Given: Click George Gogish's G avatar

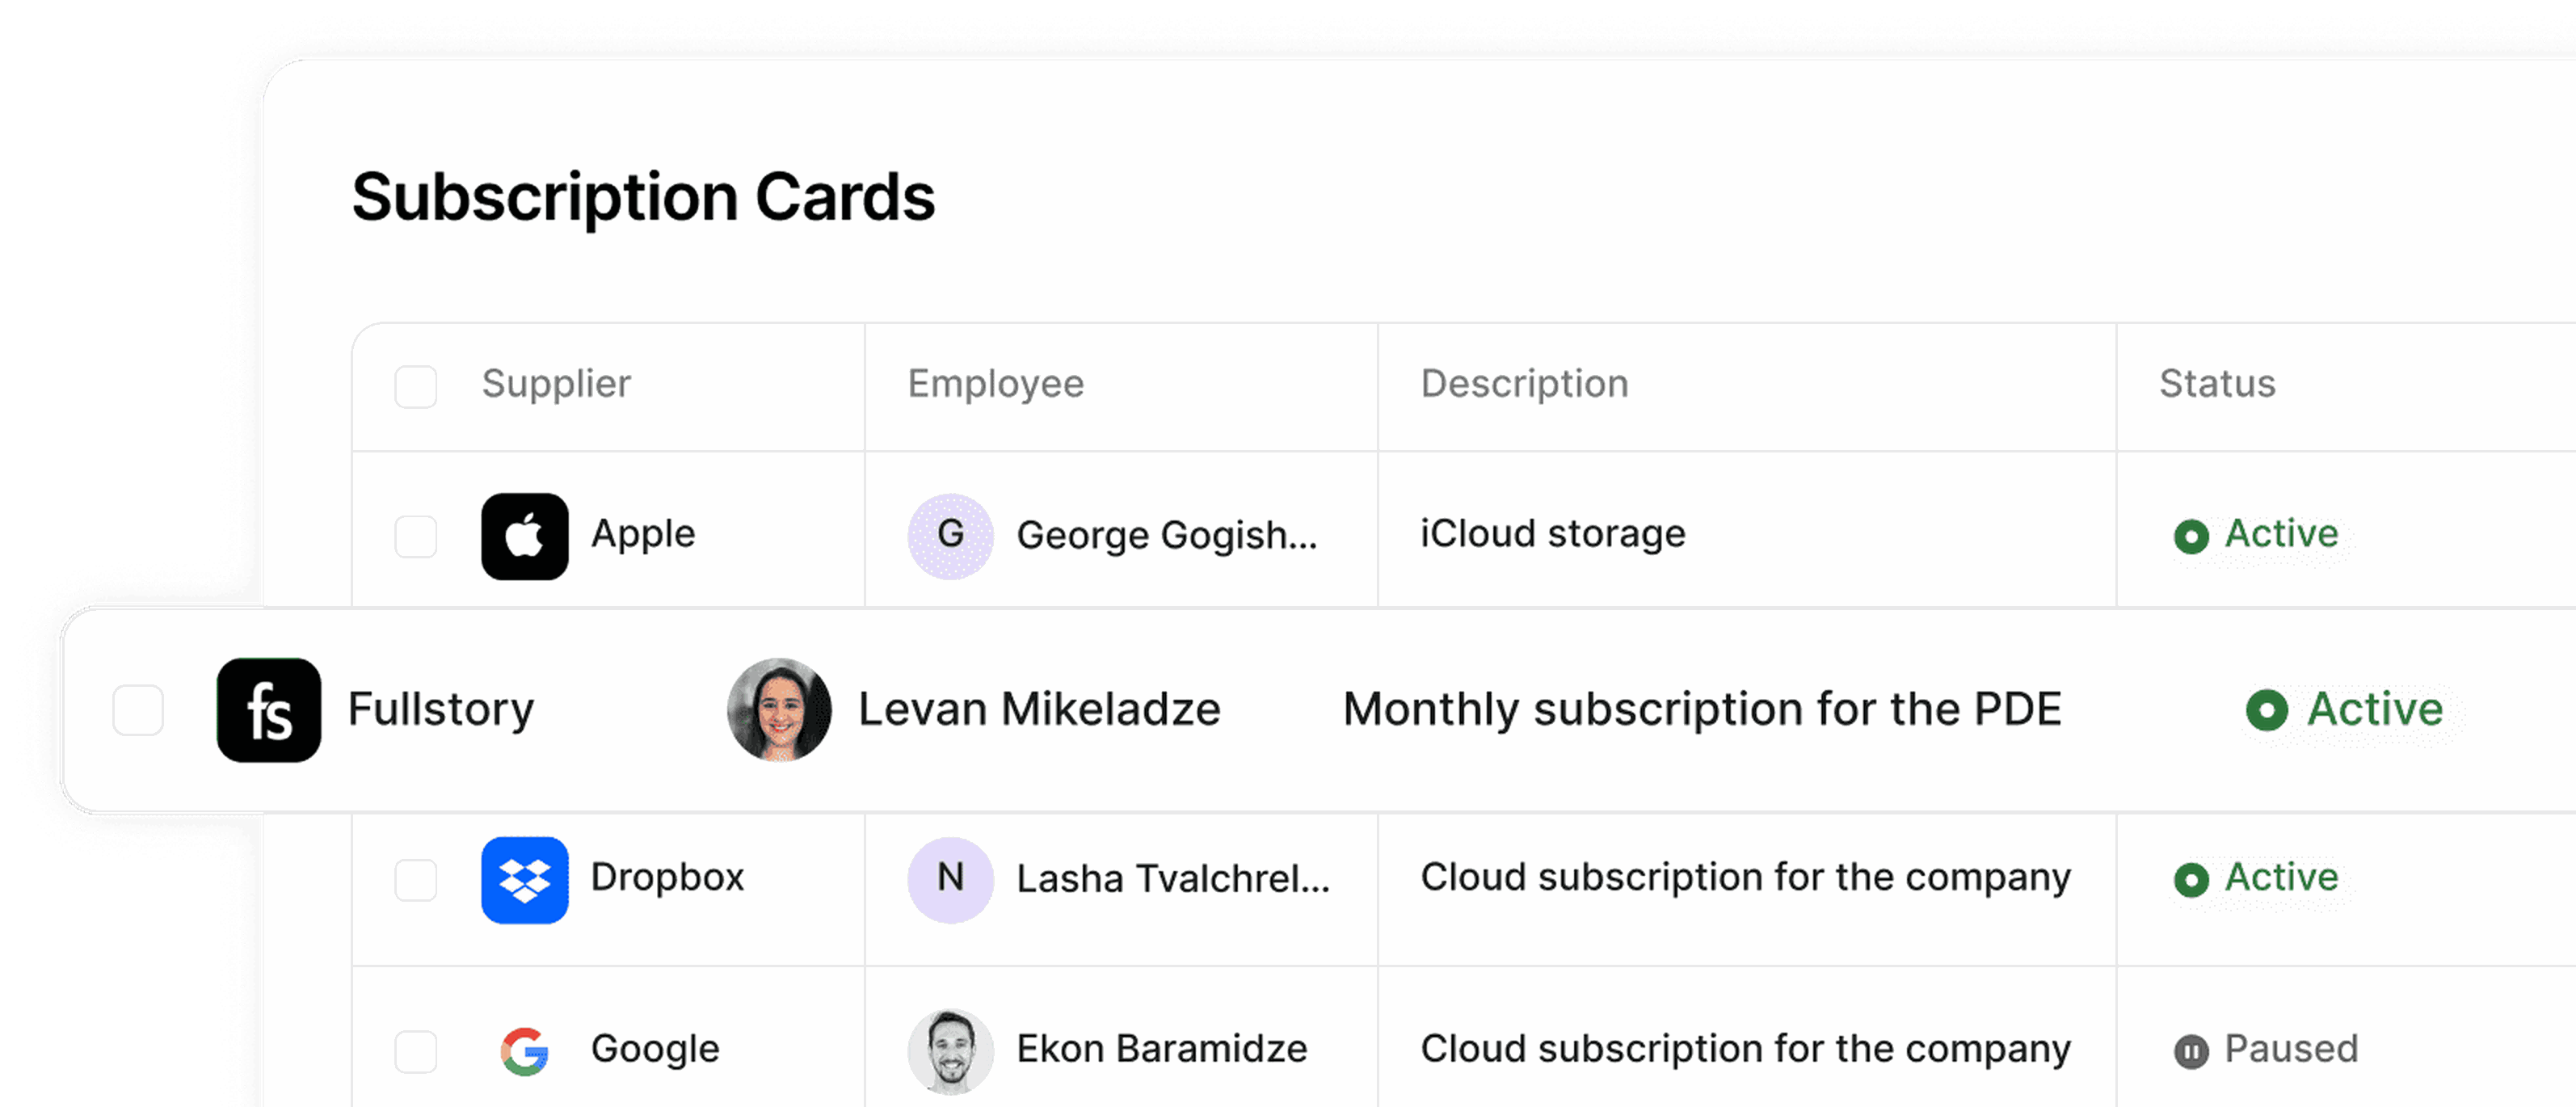Looking at the screenshot, I should coord(951,536).
